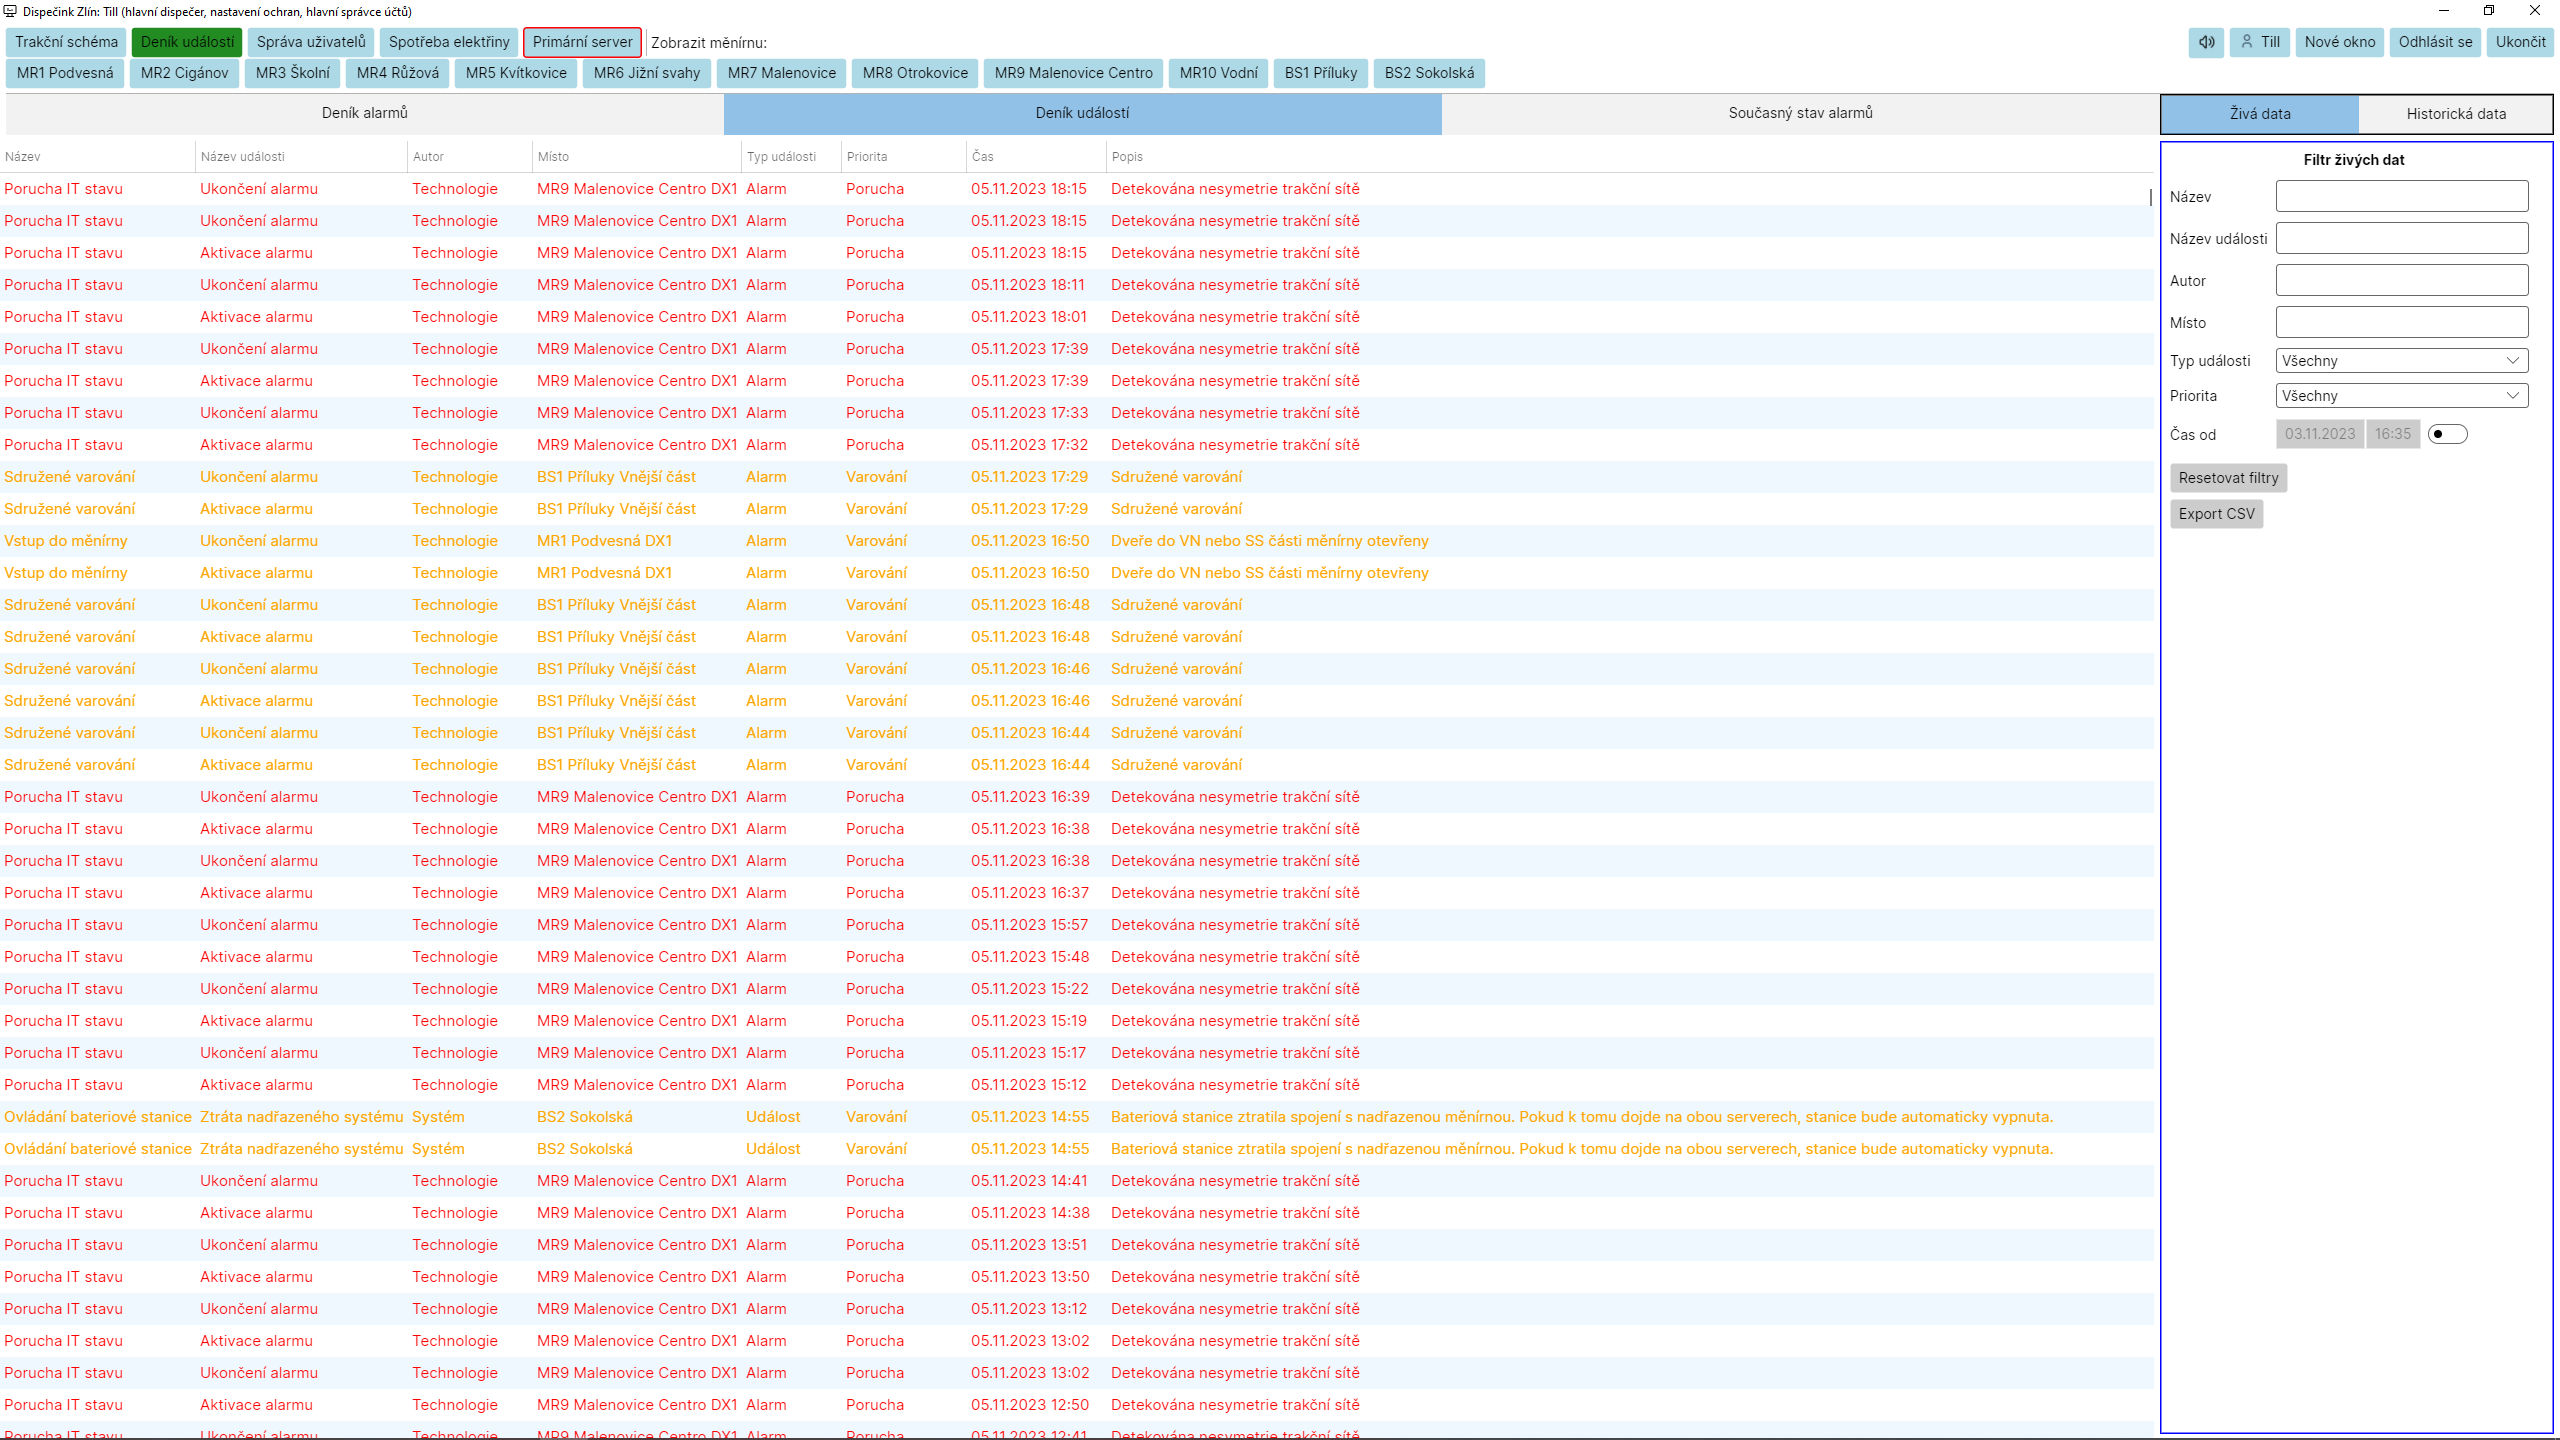Switch to Živá data tab

[2260, 114]
